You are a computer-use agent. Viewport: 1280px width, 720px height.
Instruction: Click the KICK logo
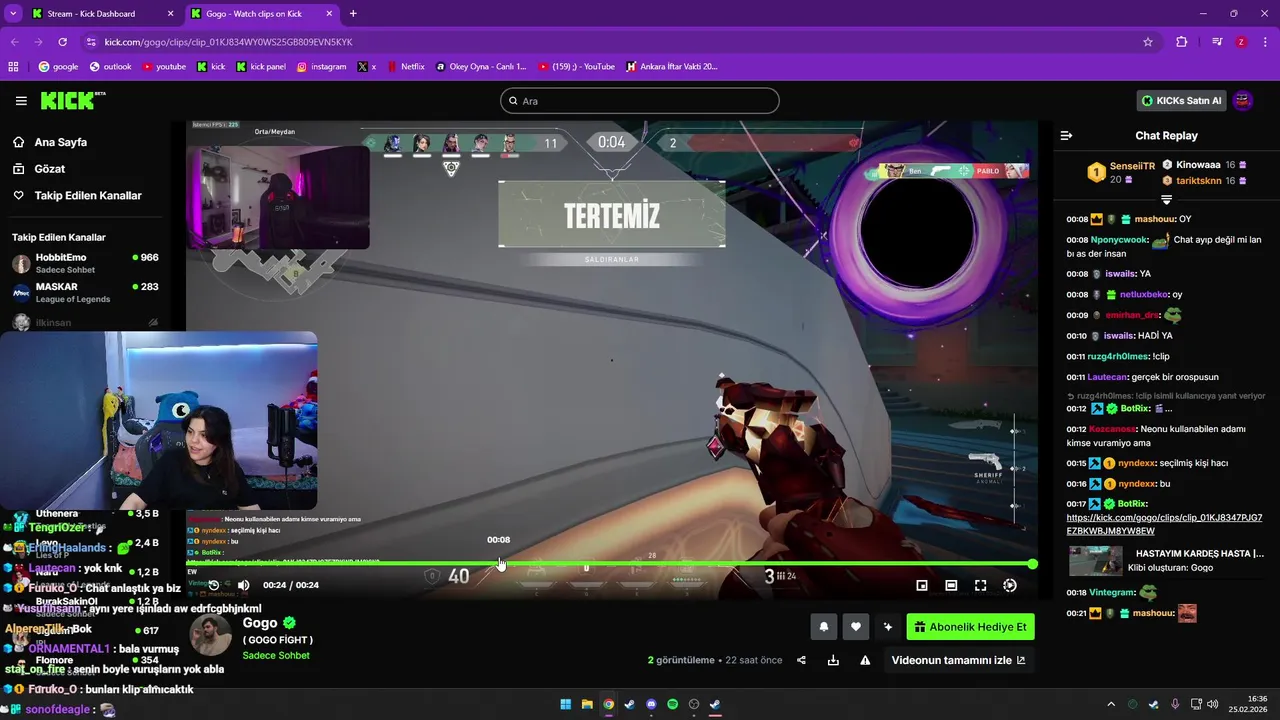point(72,100)
